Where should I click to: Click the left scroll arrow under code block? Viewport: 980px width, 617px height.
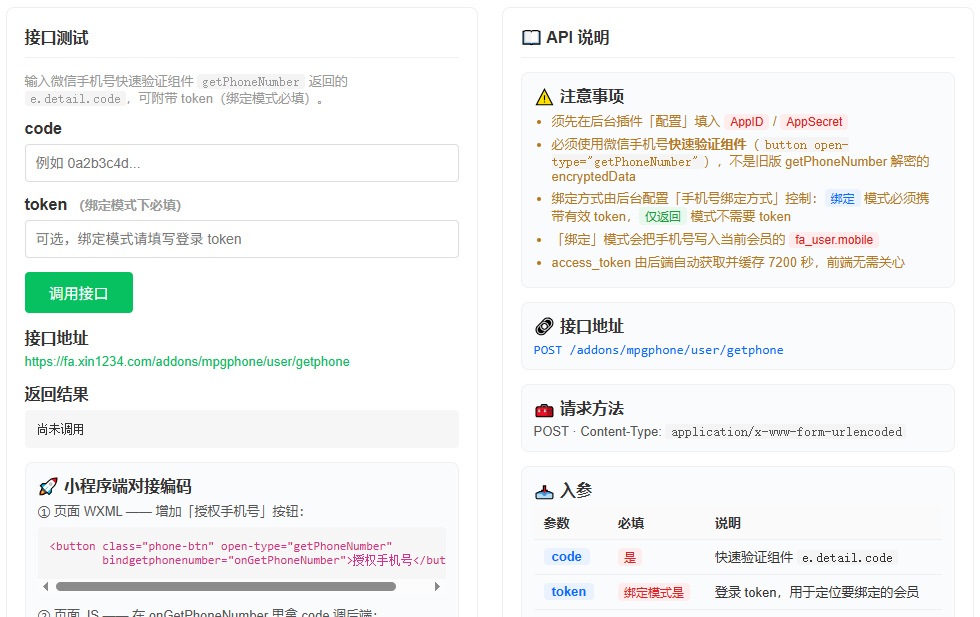tap(45, 586)
